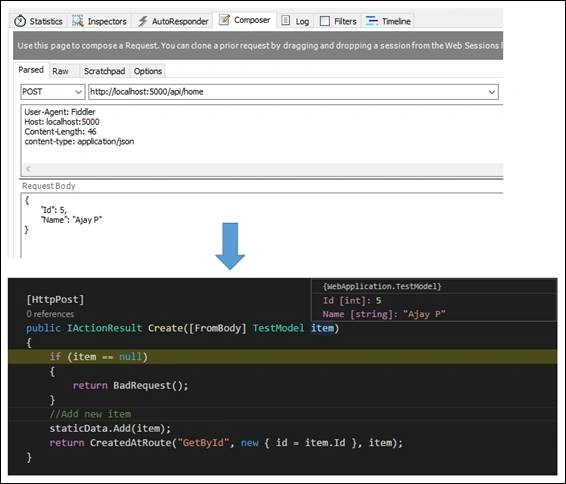
Task: Click the item parameter in Create method
Action: 323,328
